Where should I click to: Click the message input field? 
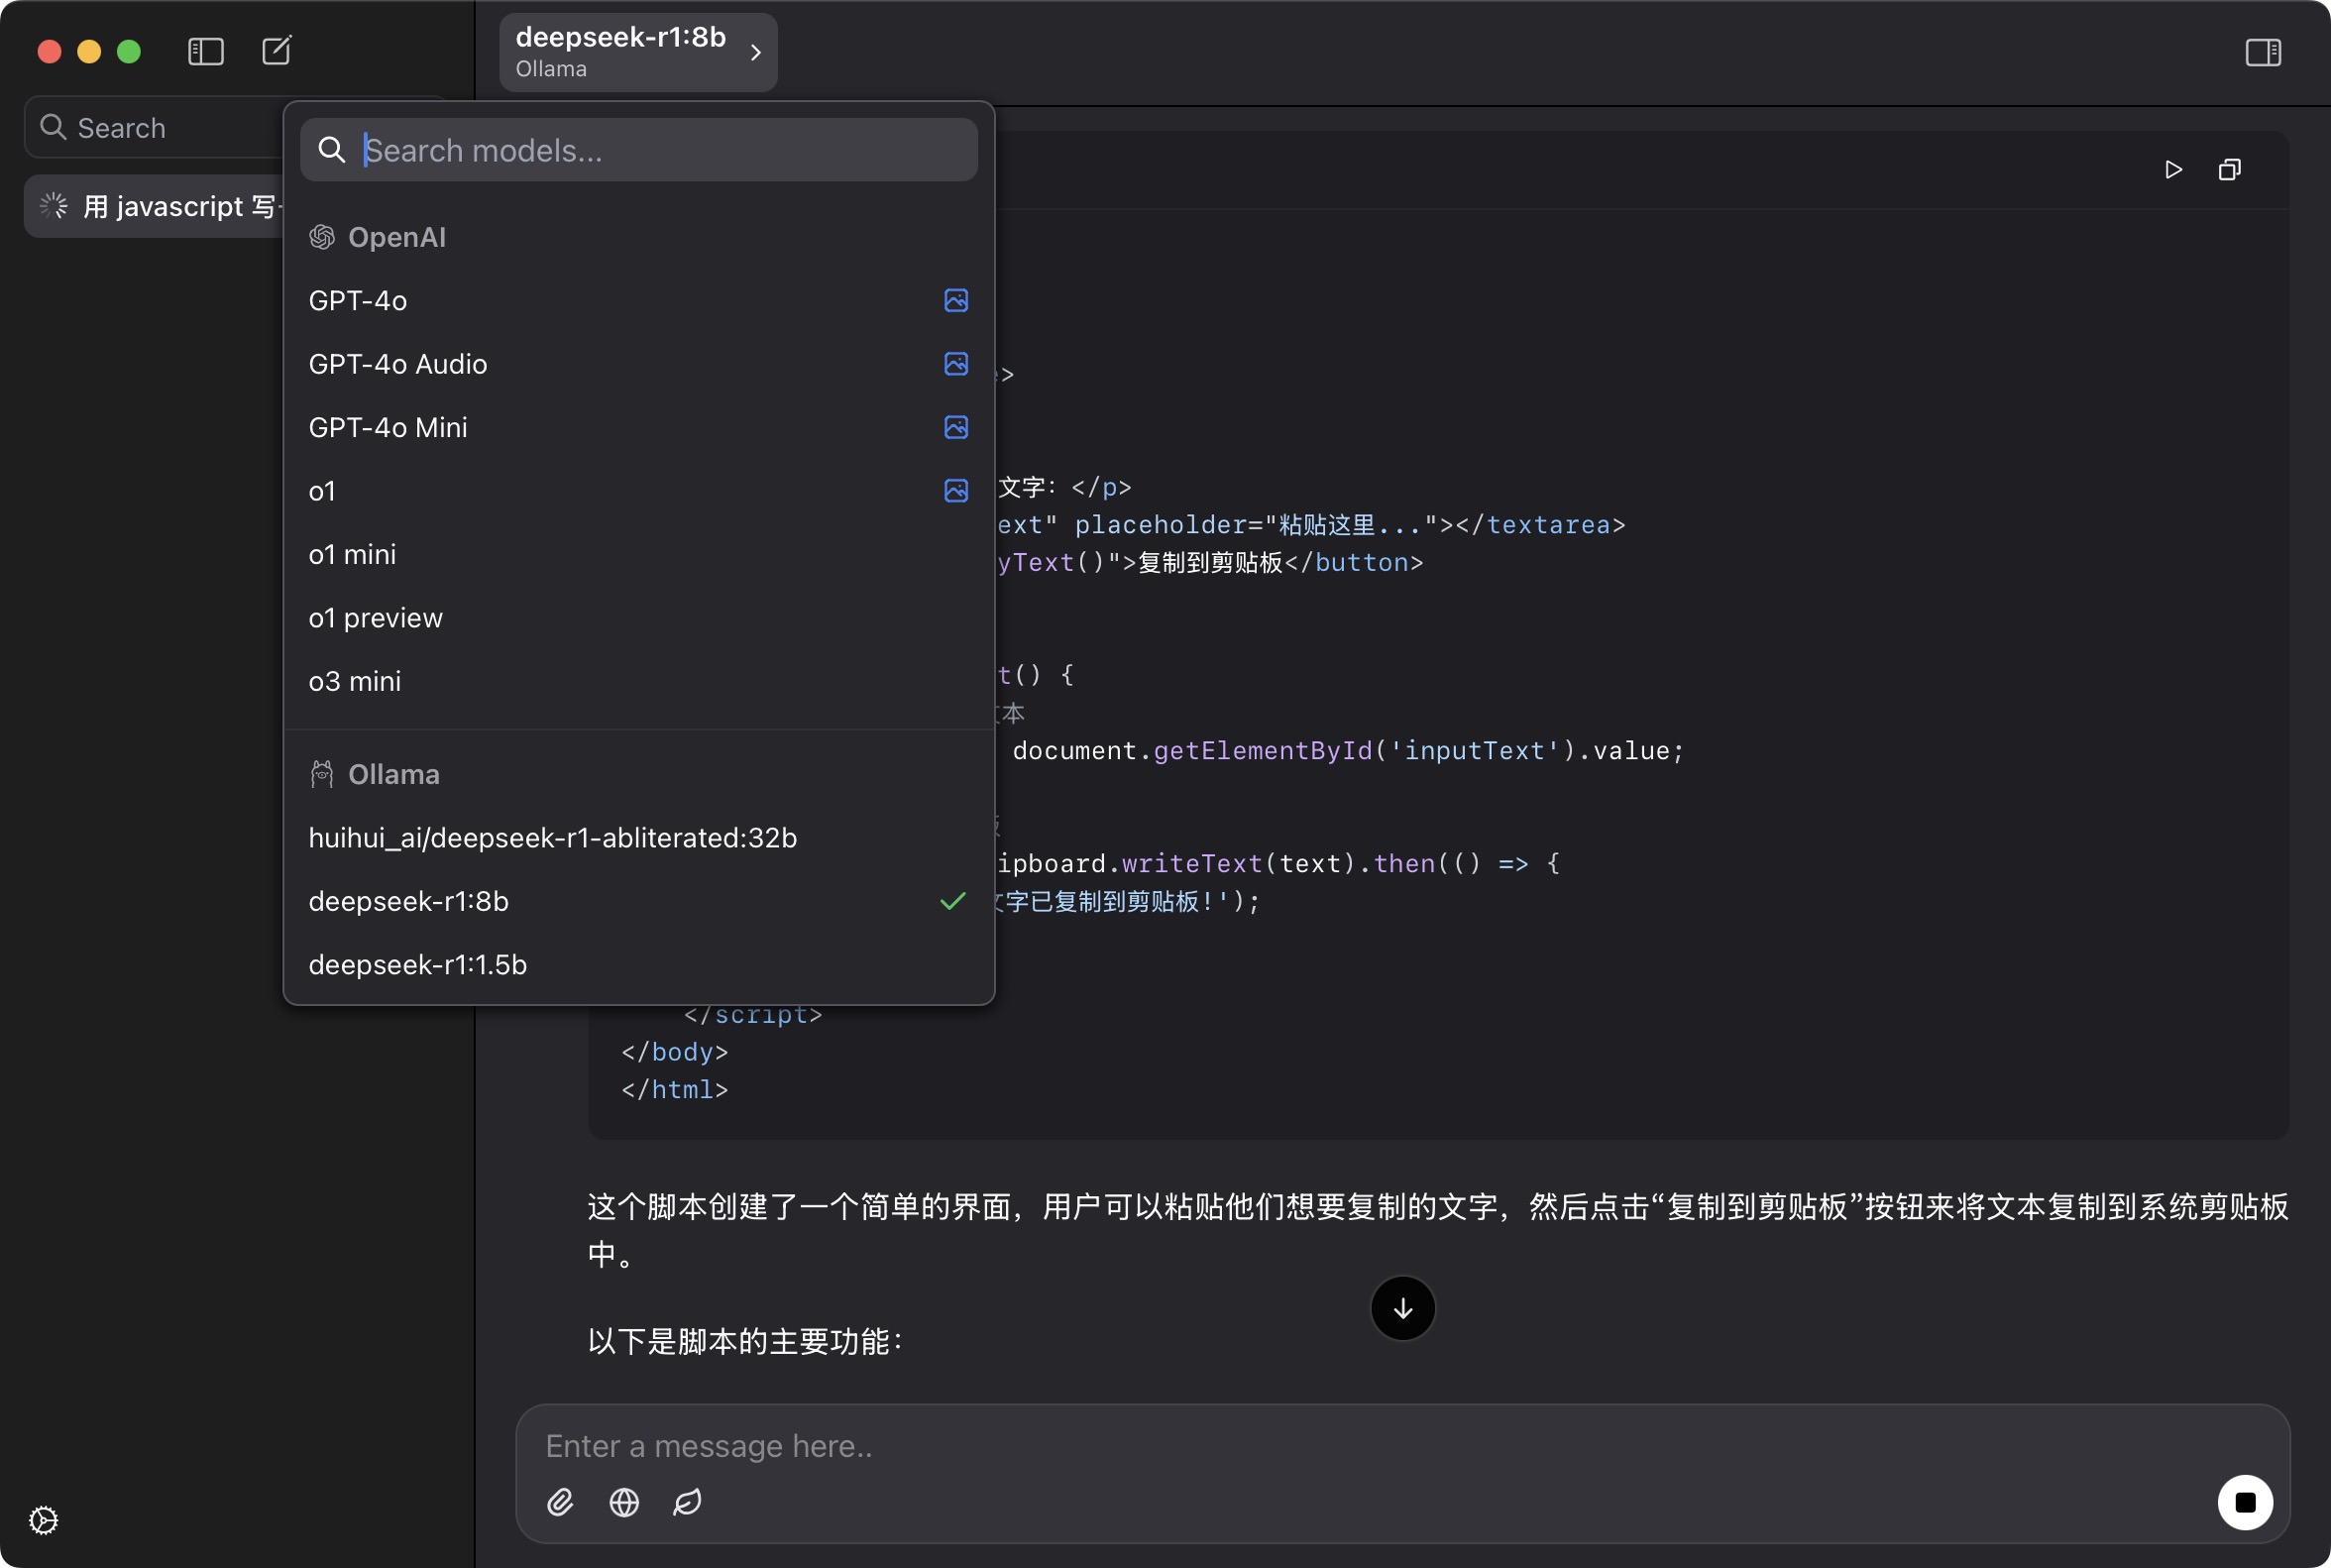pyautogui.click(x=1401, y=1445)
